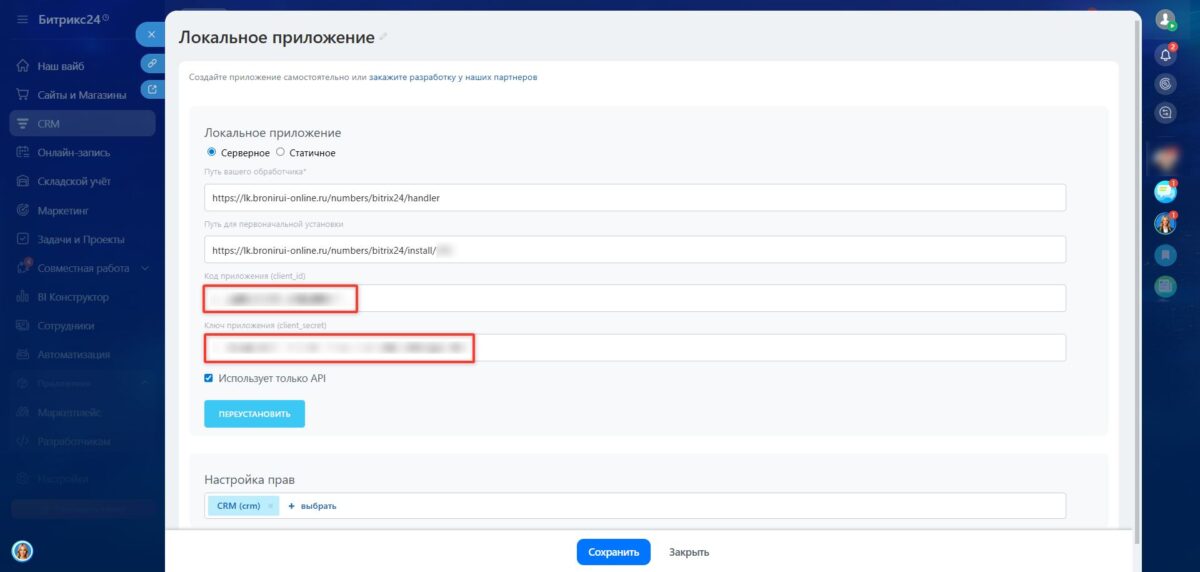Click the client_id application code field
1200x572 pixels.
tap(635, 298)
